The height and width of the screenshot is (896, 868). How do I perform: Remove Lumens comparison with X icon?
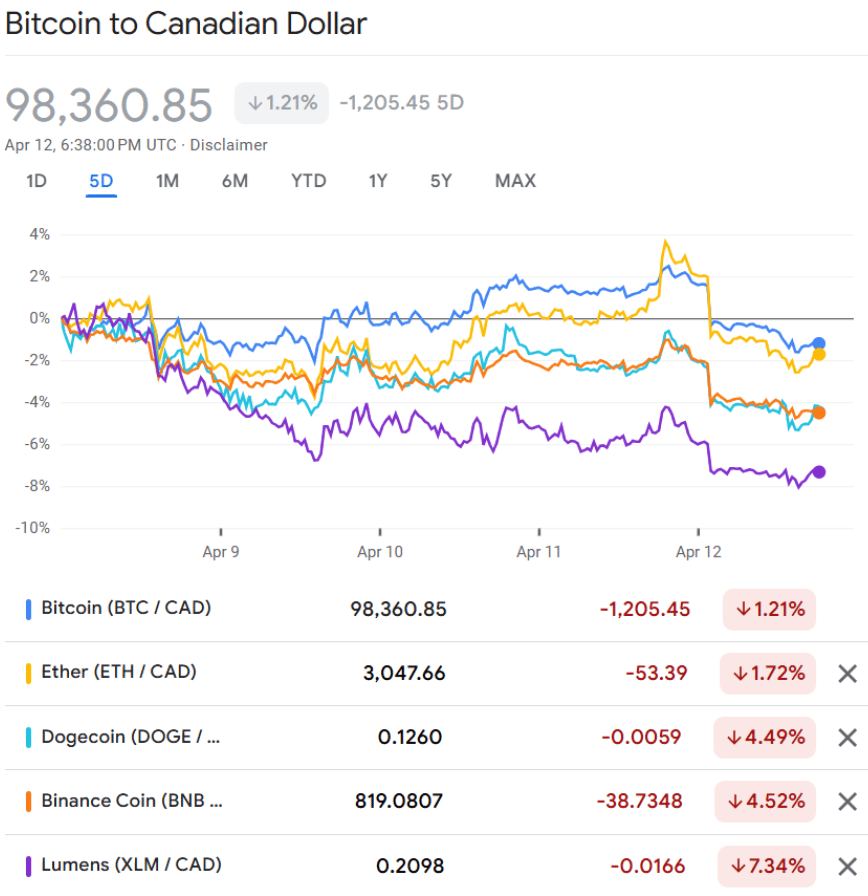coord(847,866)
